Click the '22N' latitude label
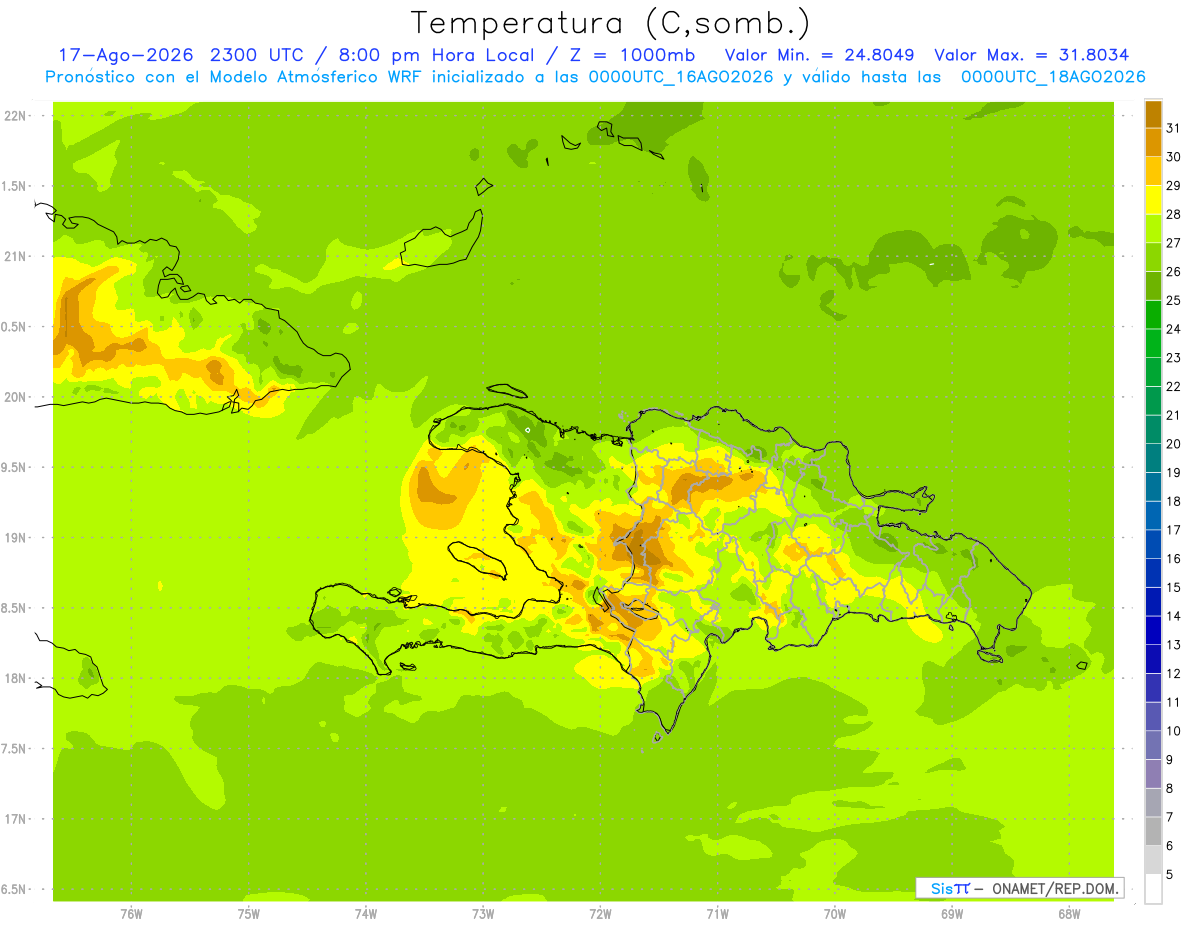Viewport: 1200px width, 927px height. pos(17,116)
